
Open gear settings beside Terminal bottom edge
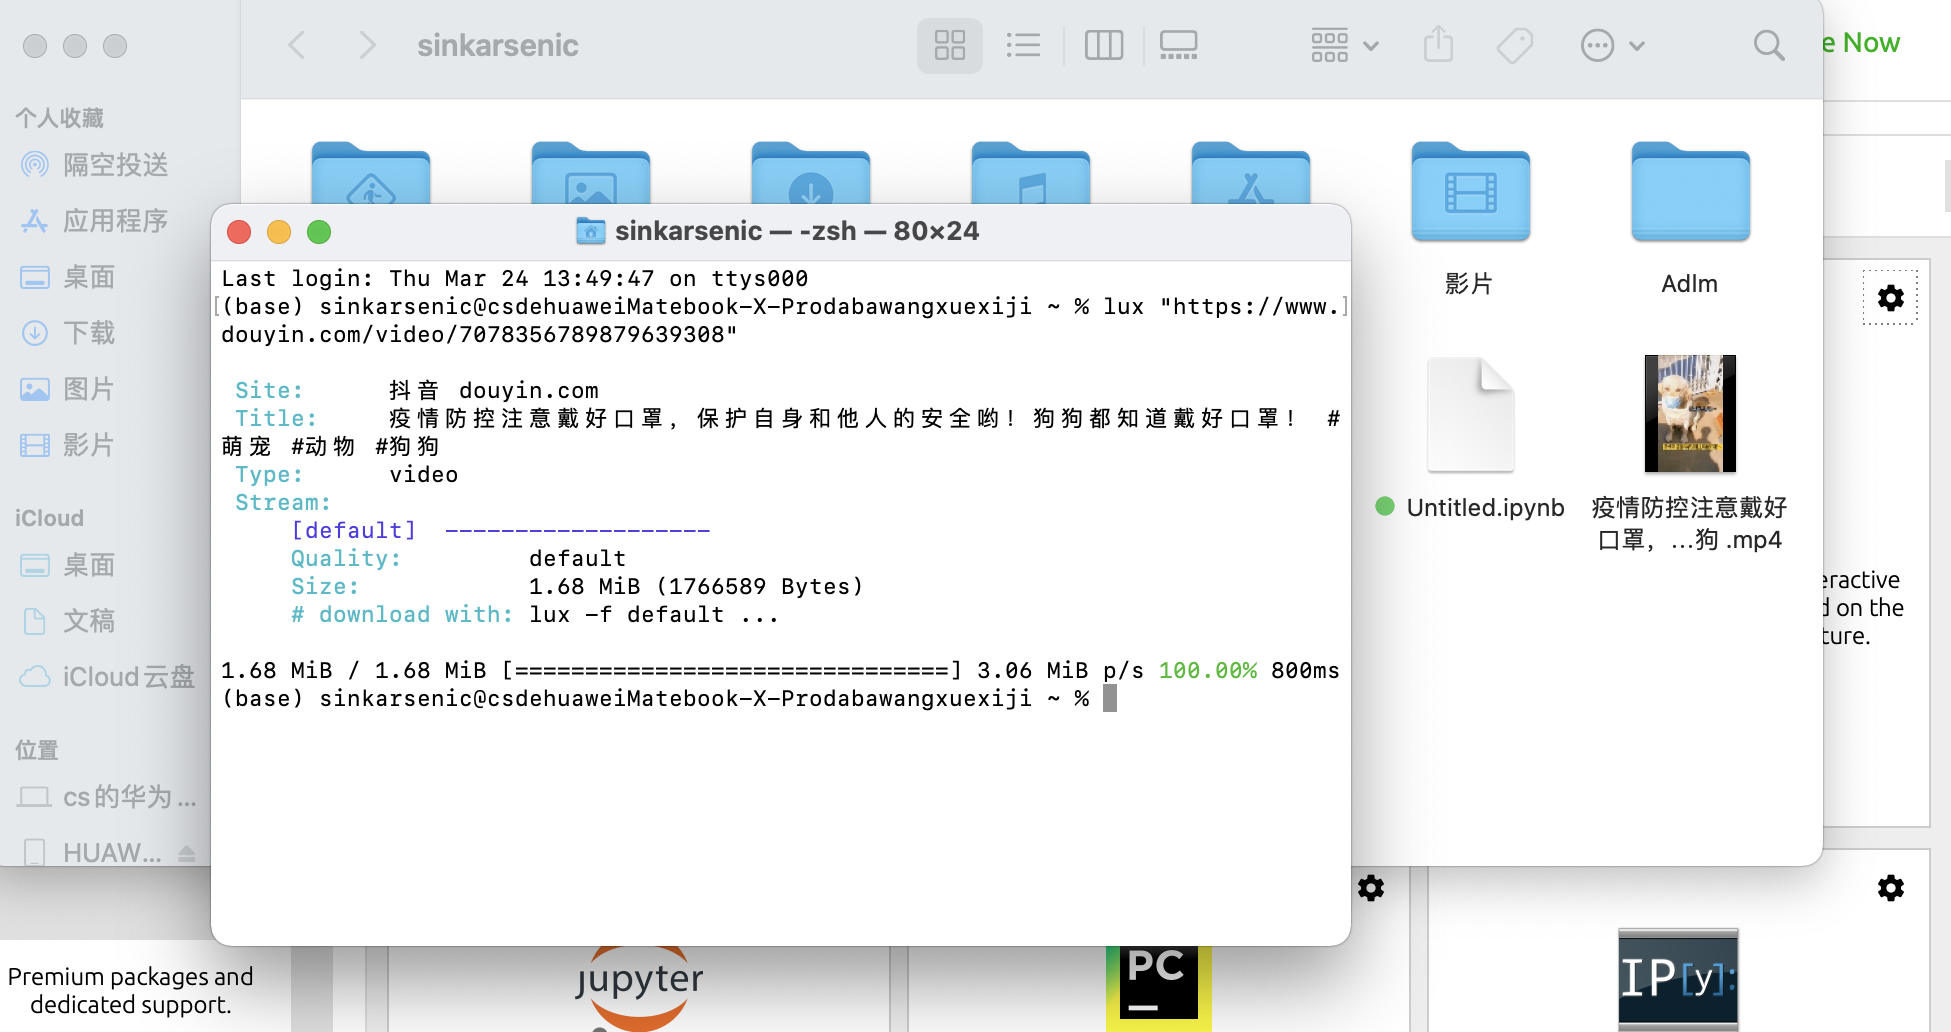1371,888
